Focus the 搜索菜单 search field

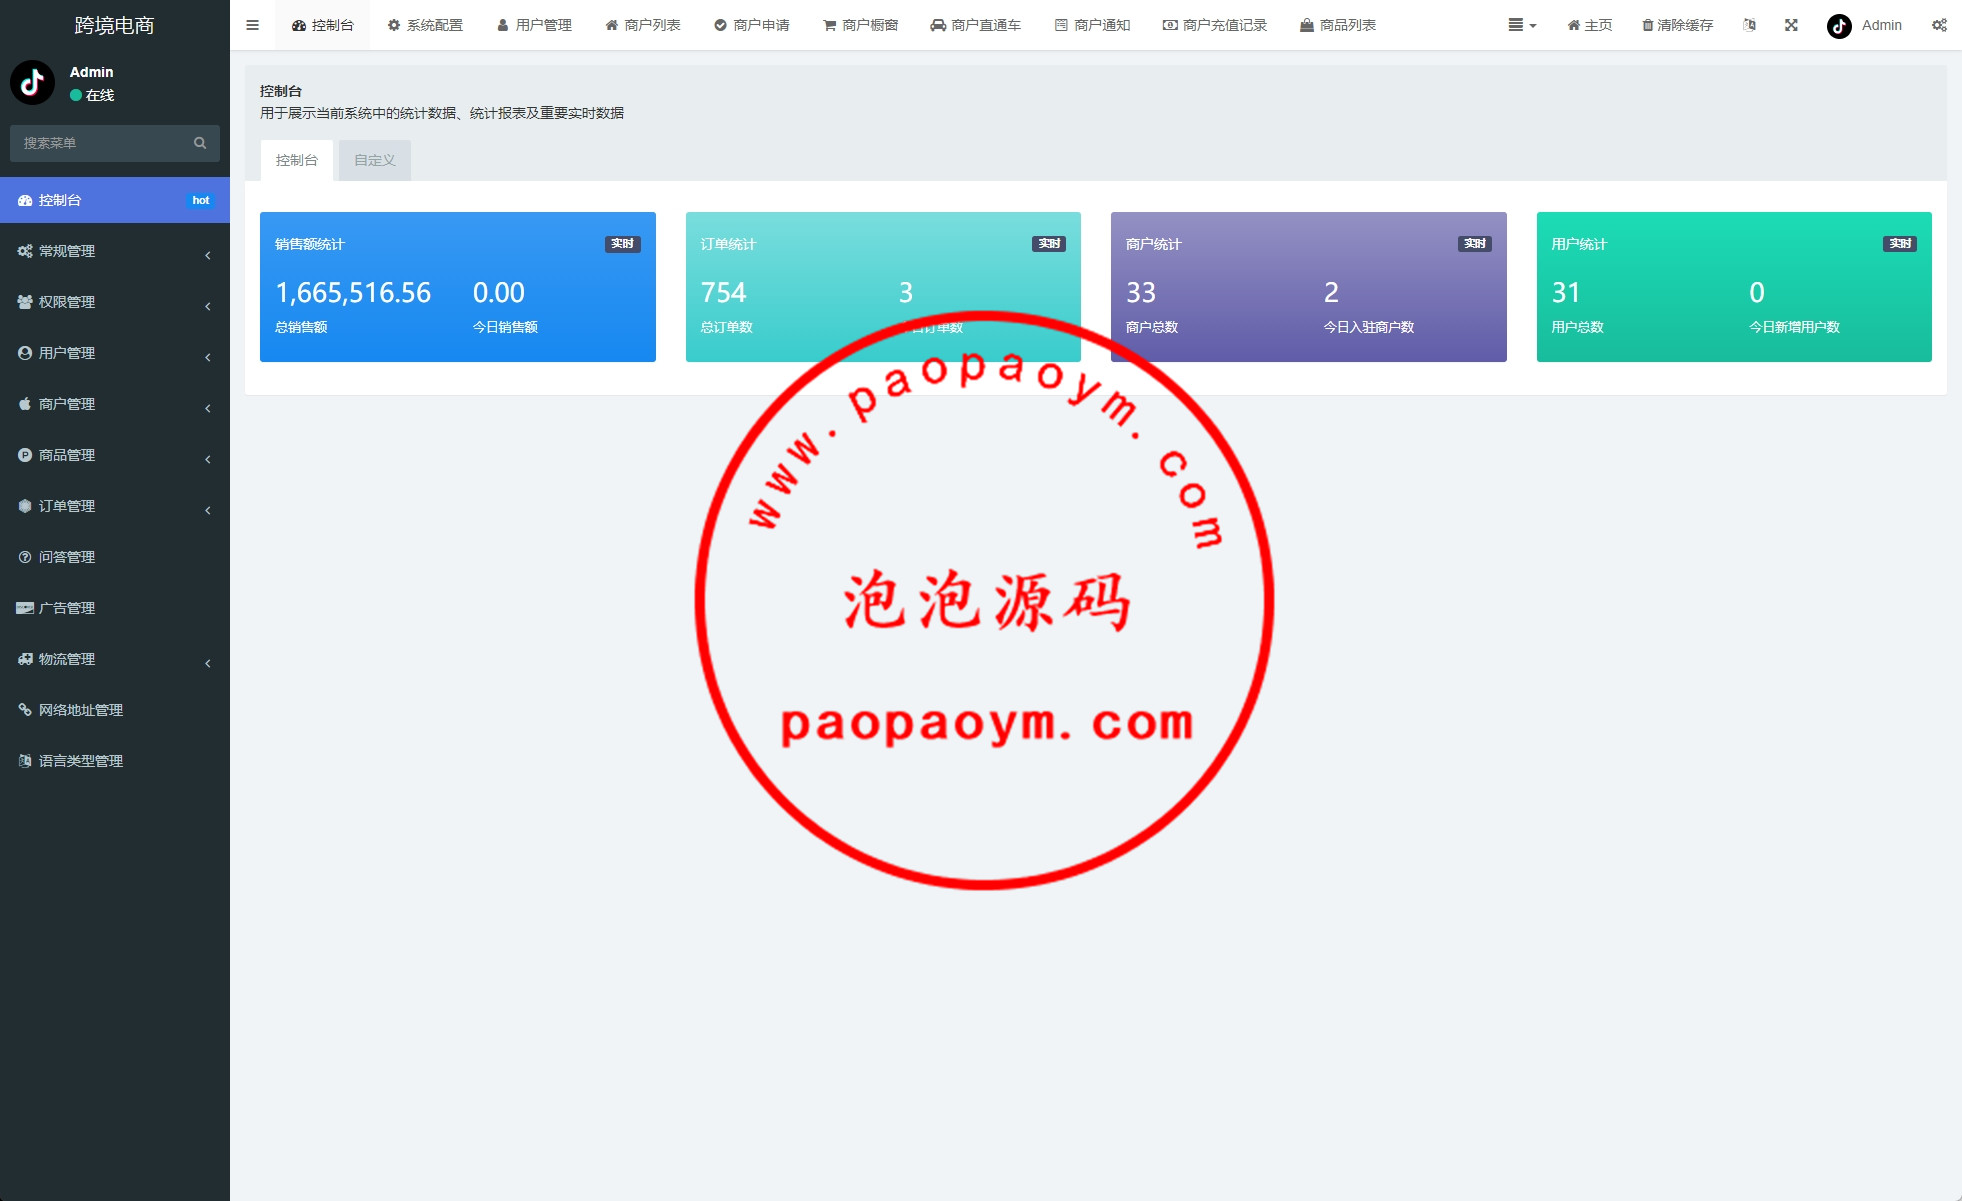pyautogui.click(x=97, y=143)
